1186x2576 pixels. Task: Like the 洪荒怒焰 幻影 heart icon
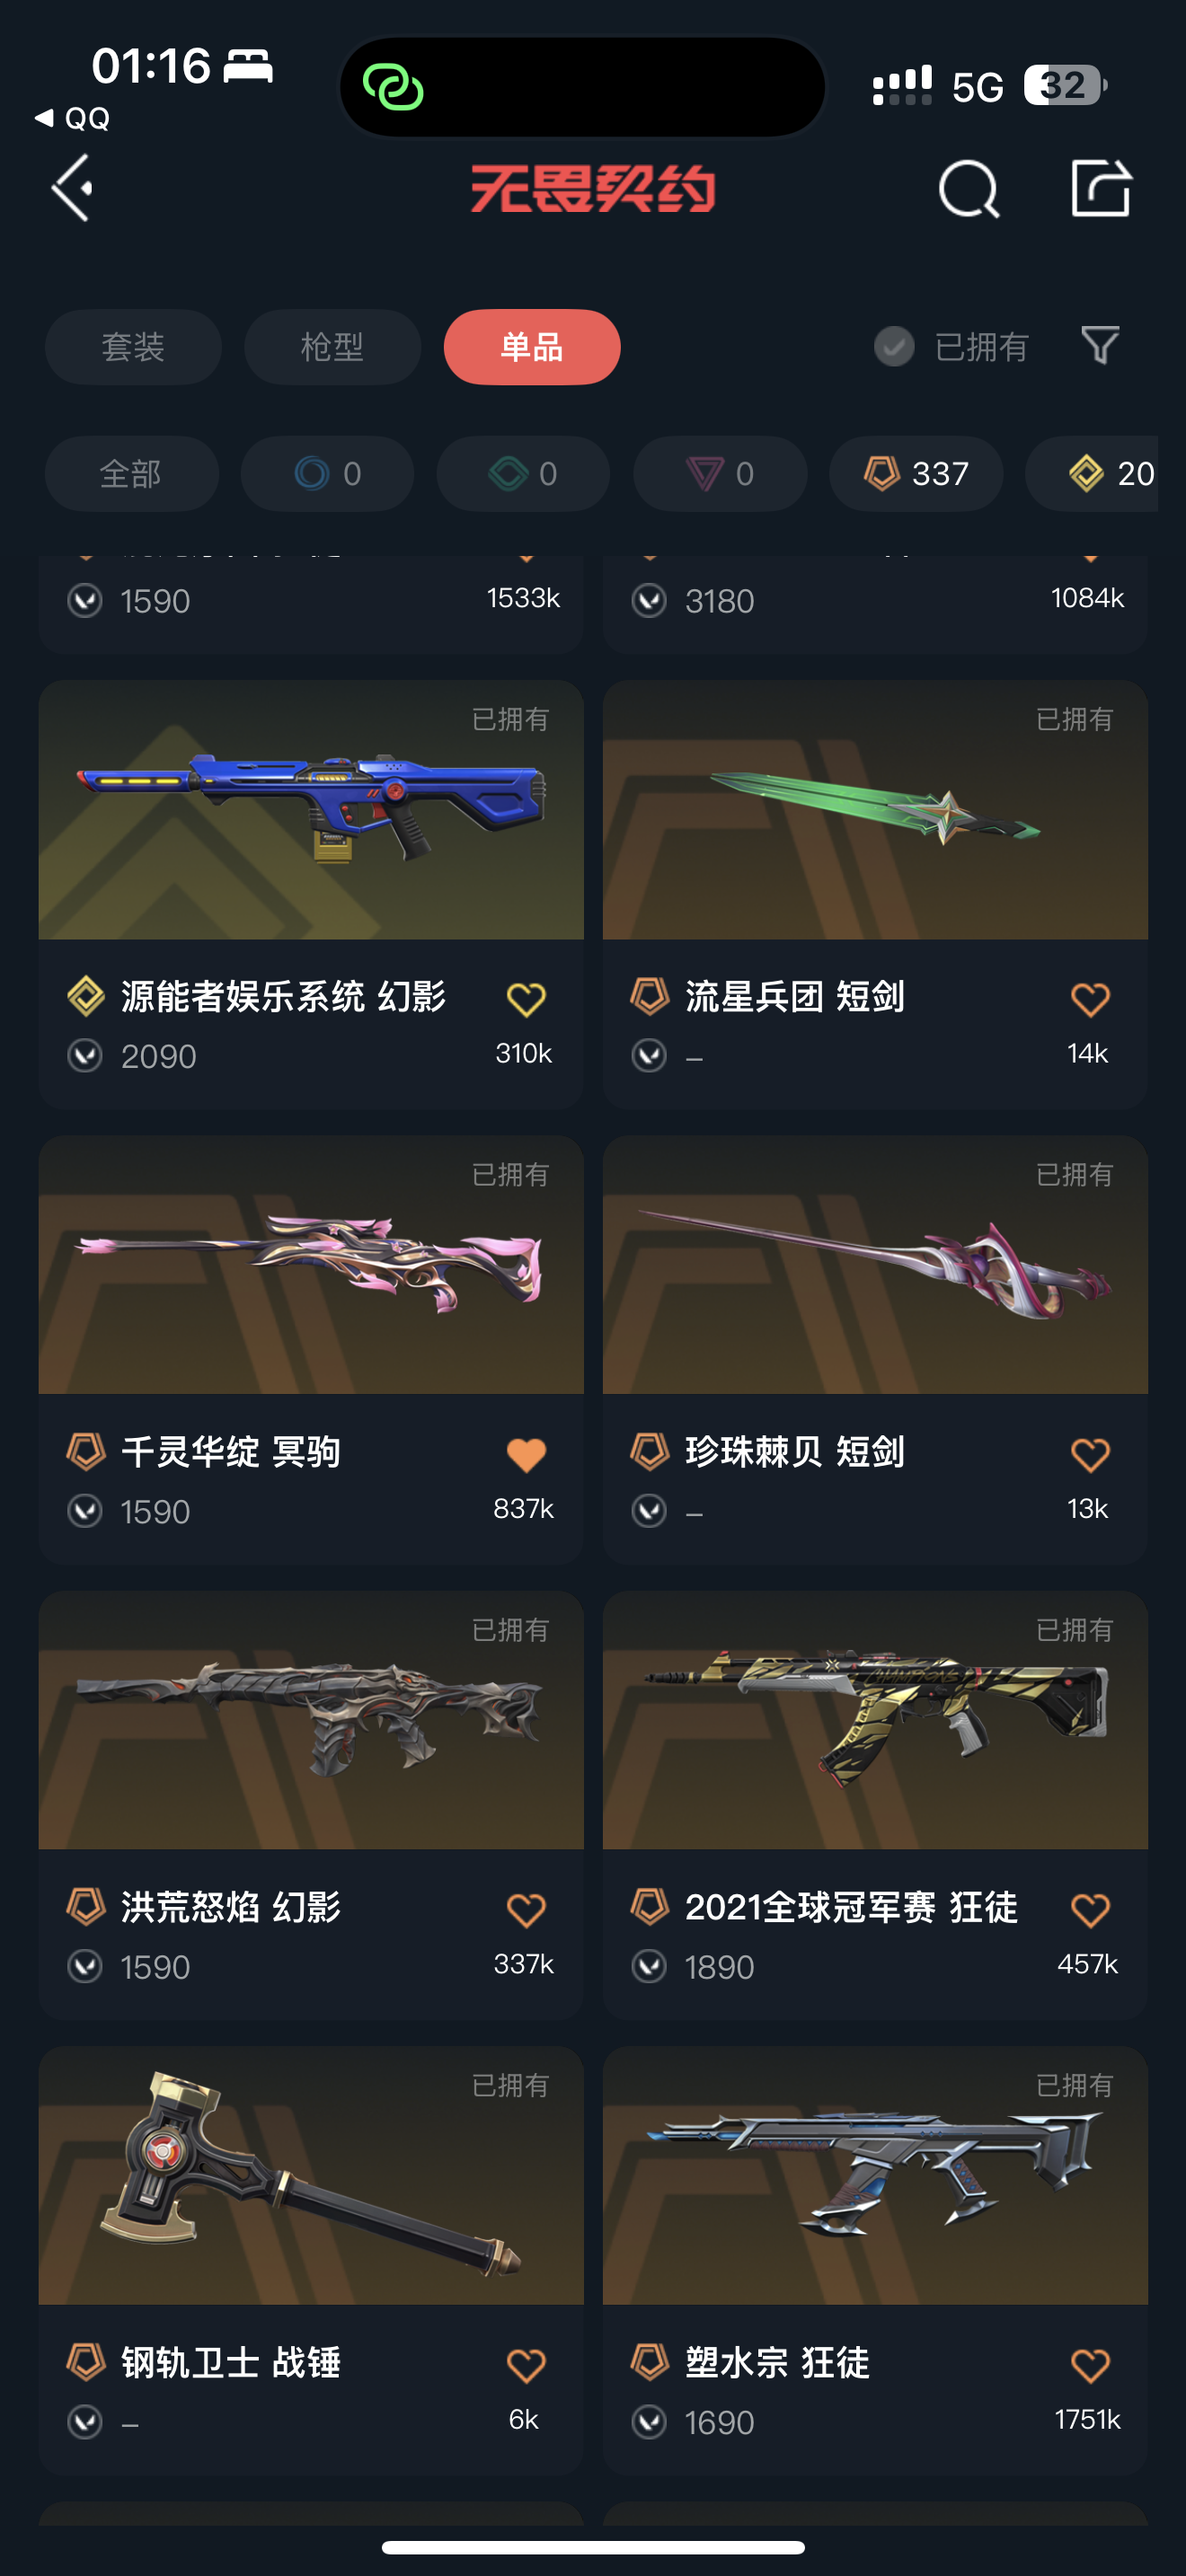tap(526, 1910)
